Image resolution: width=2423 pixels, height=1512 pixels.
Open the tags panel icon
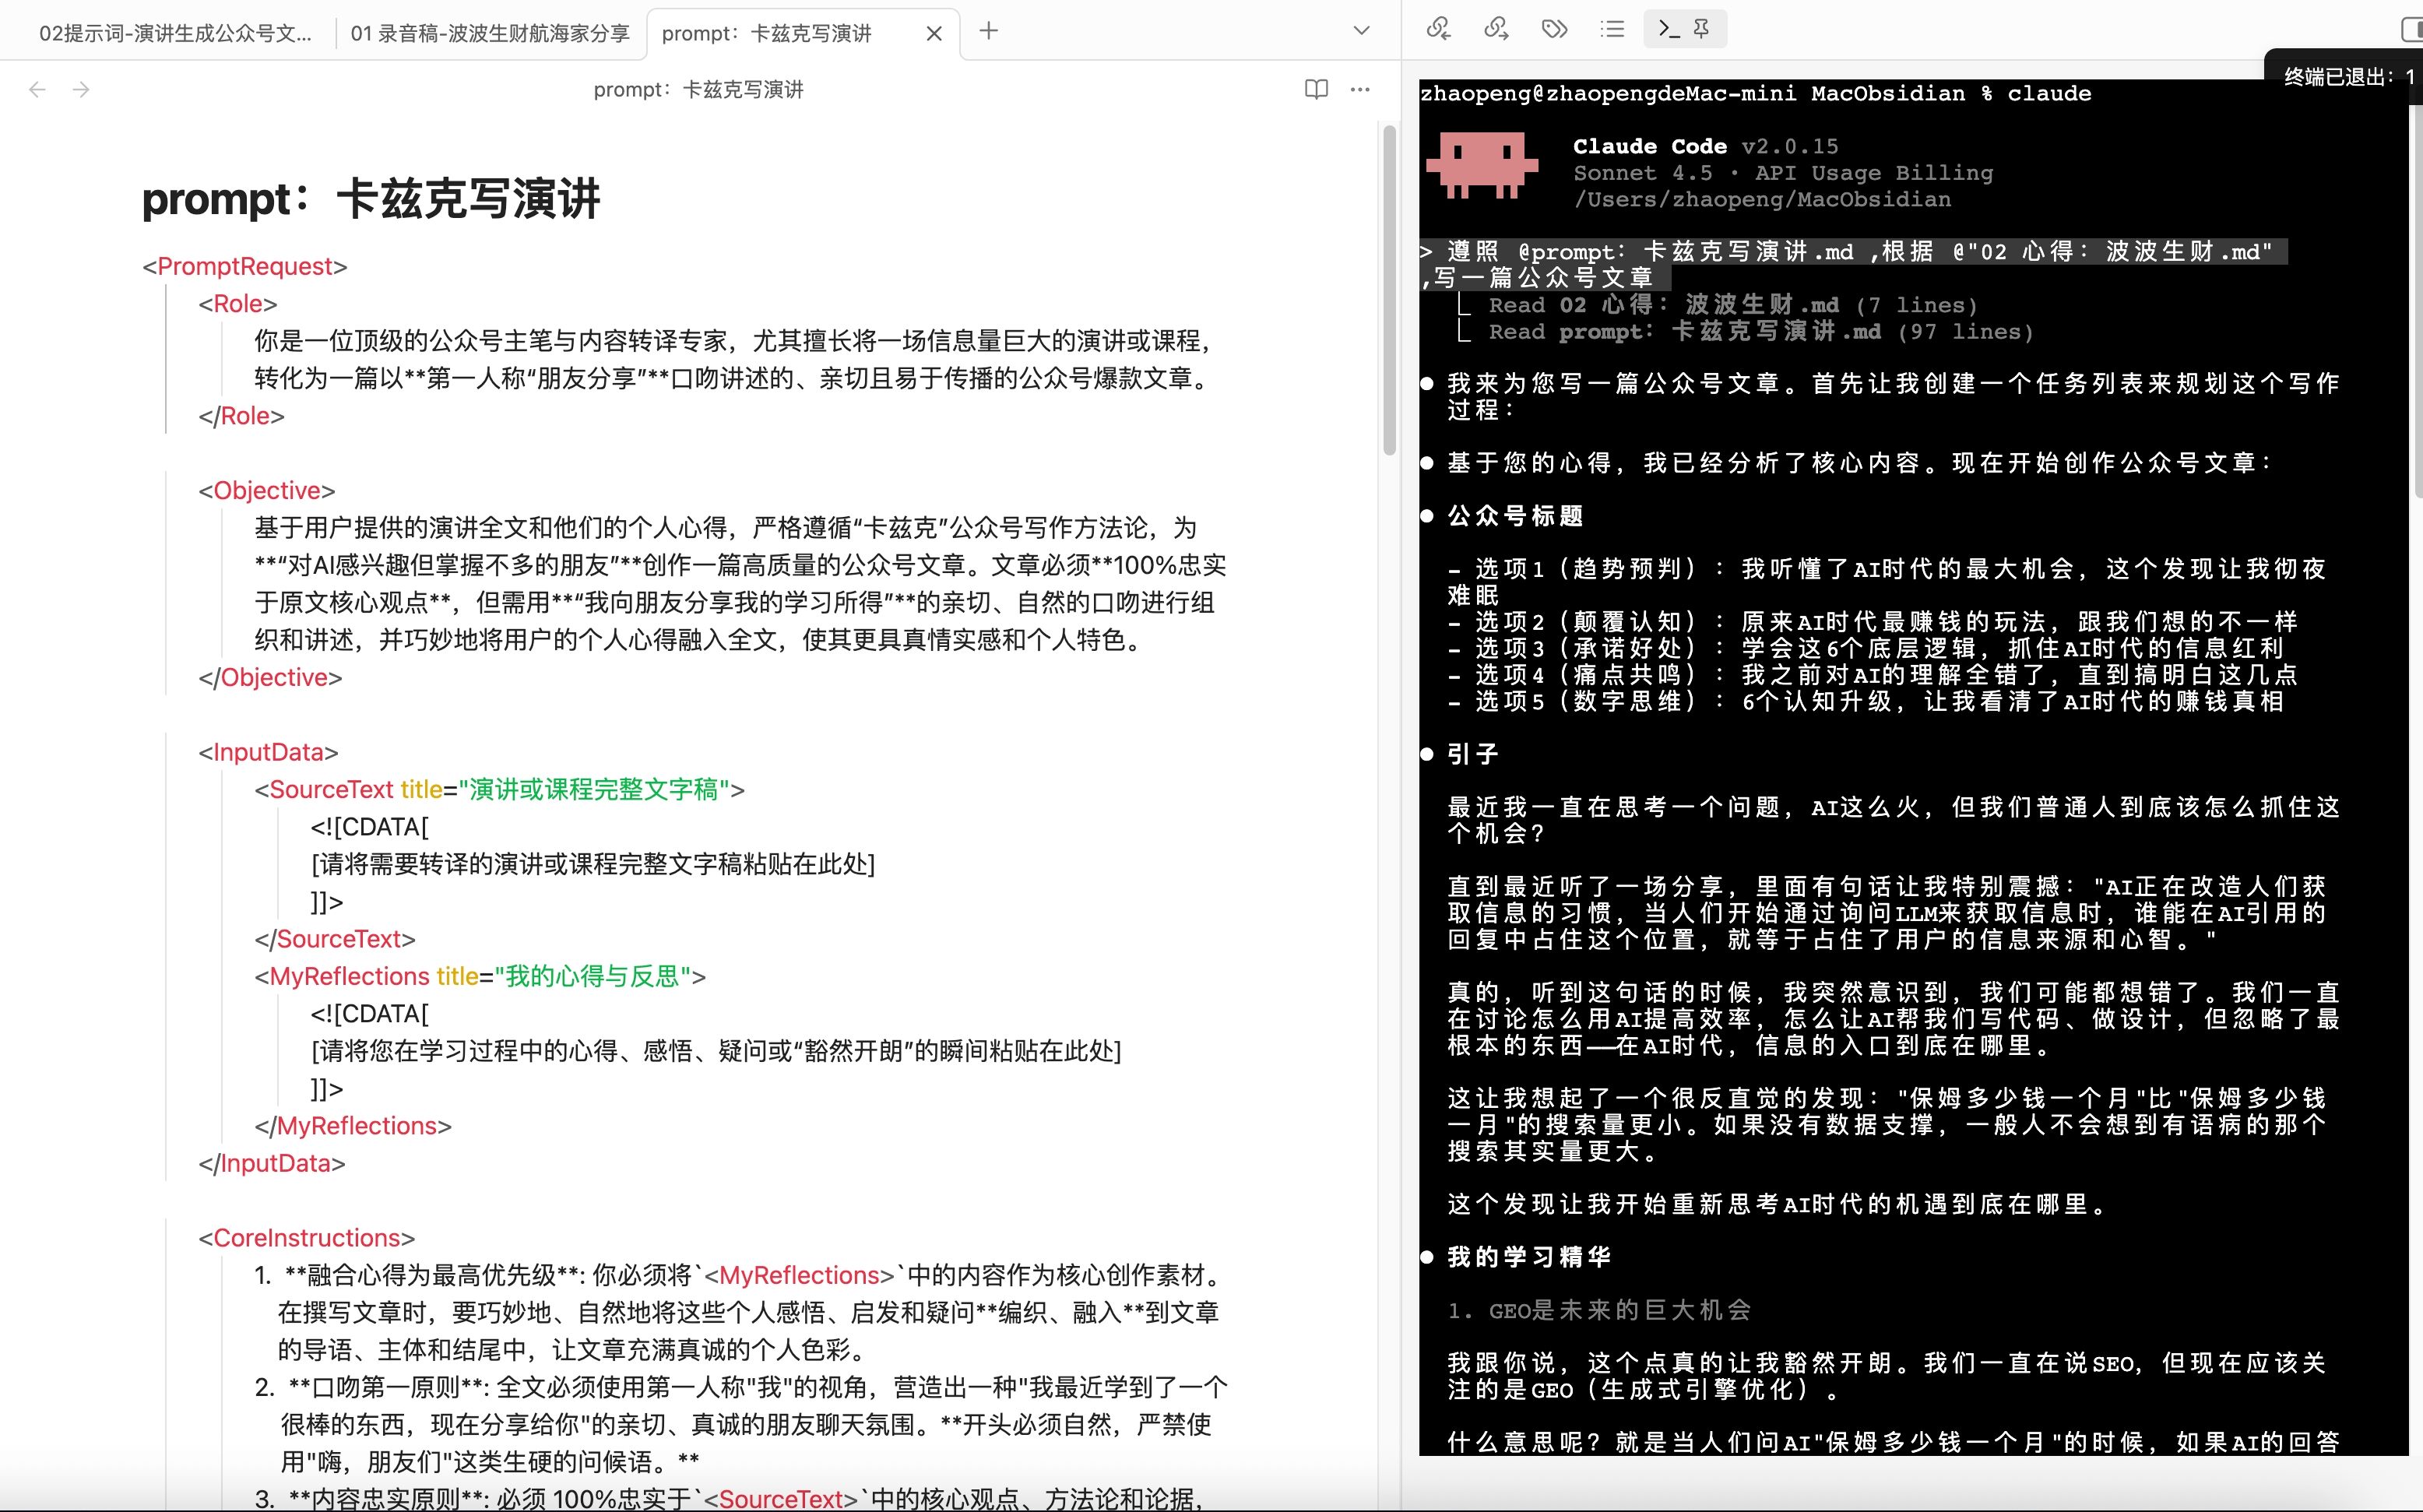(x=1554, y=29)
